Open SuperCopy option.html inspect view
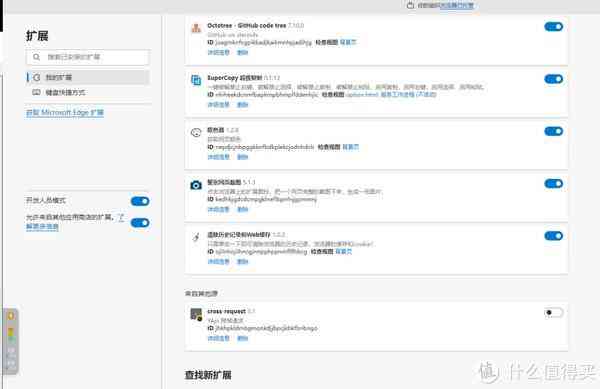 [362, 94]
